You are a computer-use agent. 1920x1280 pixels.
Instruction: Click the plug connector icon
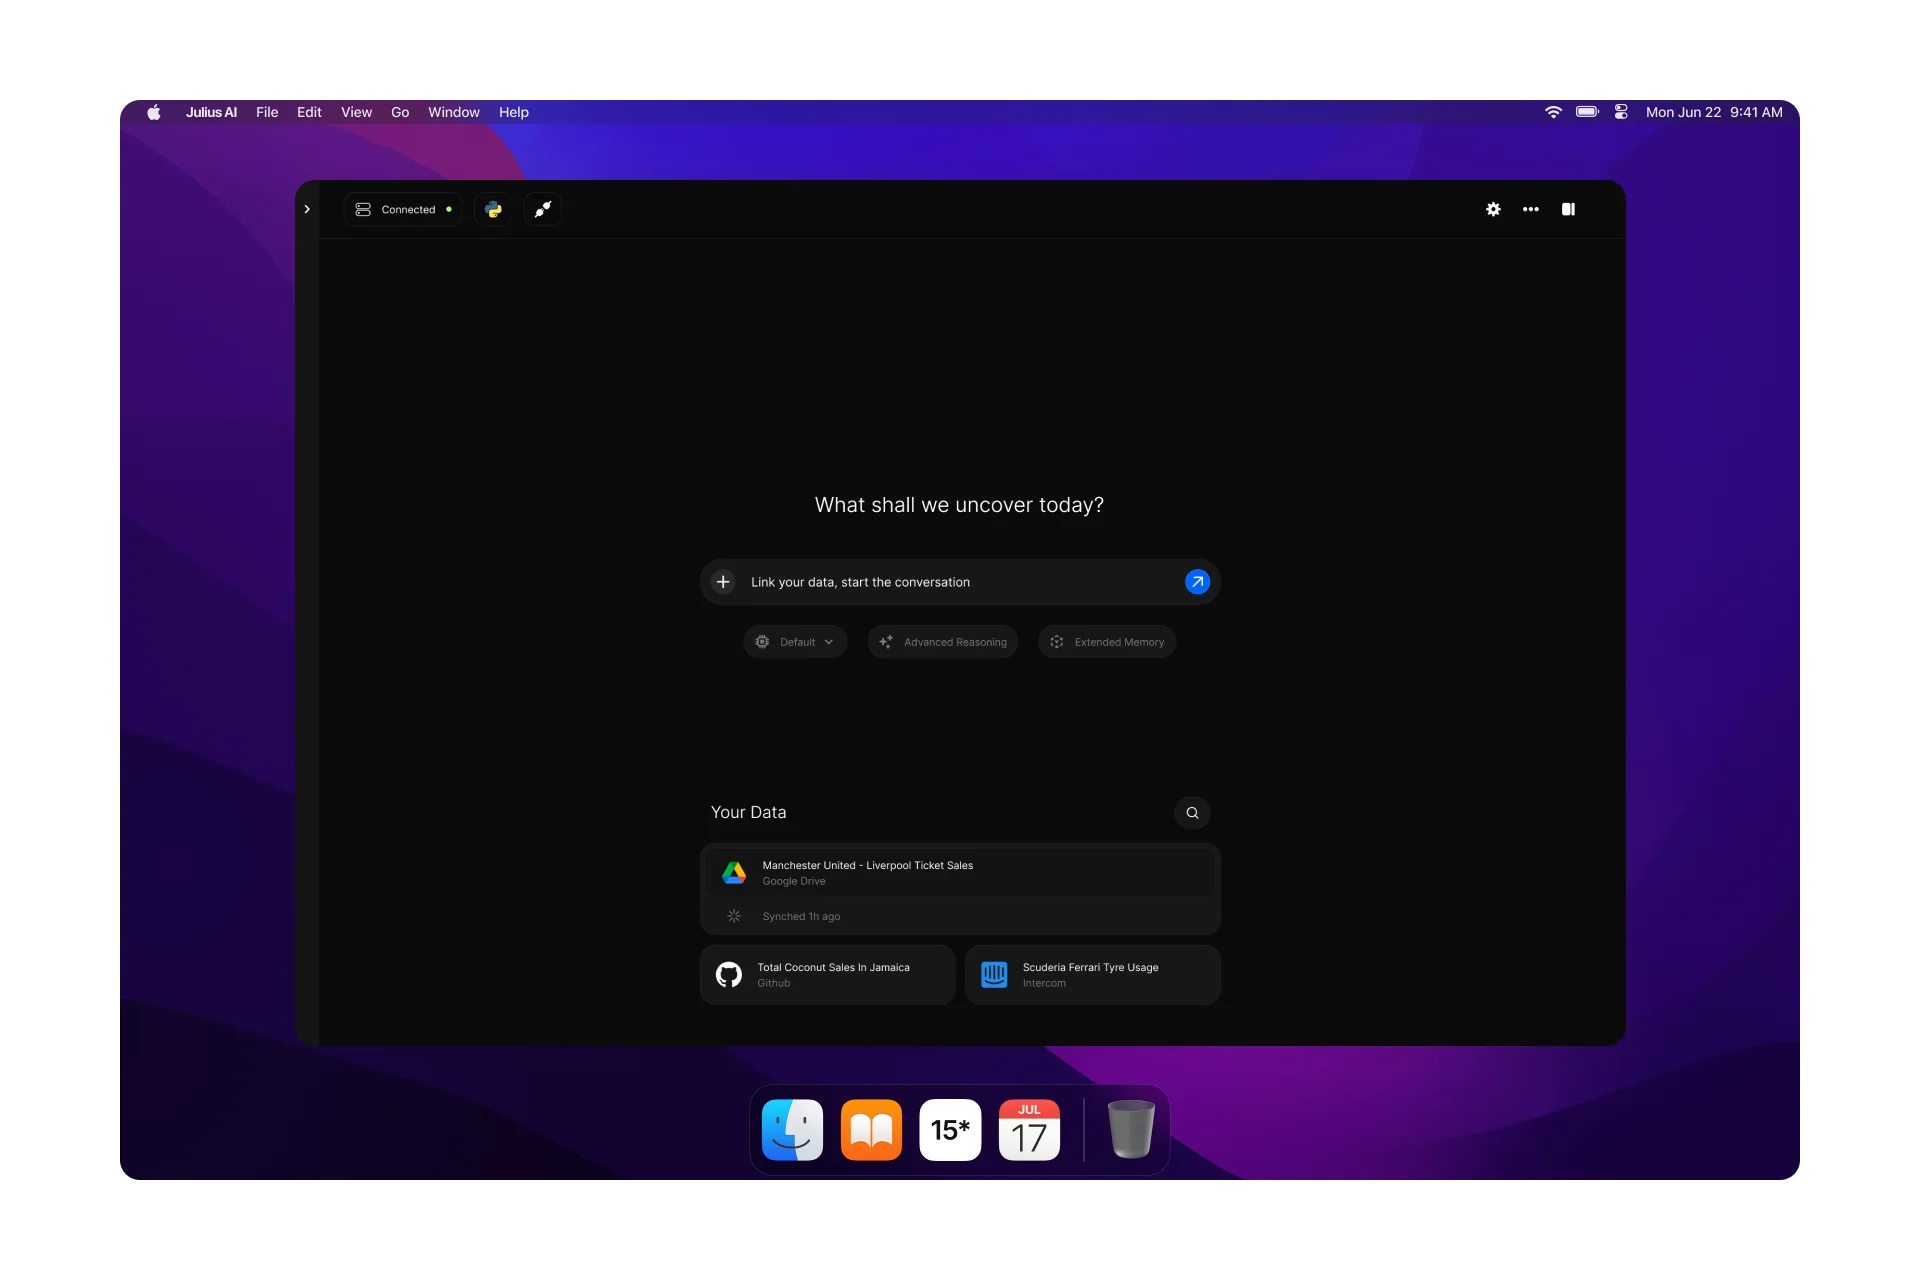click(x=543, y=209)
